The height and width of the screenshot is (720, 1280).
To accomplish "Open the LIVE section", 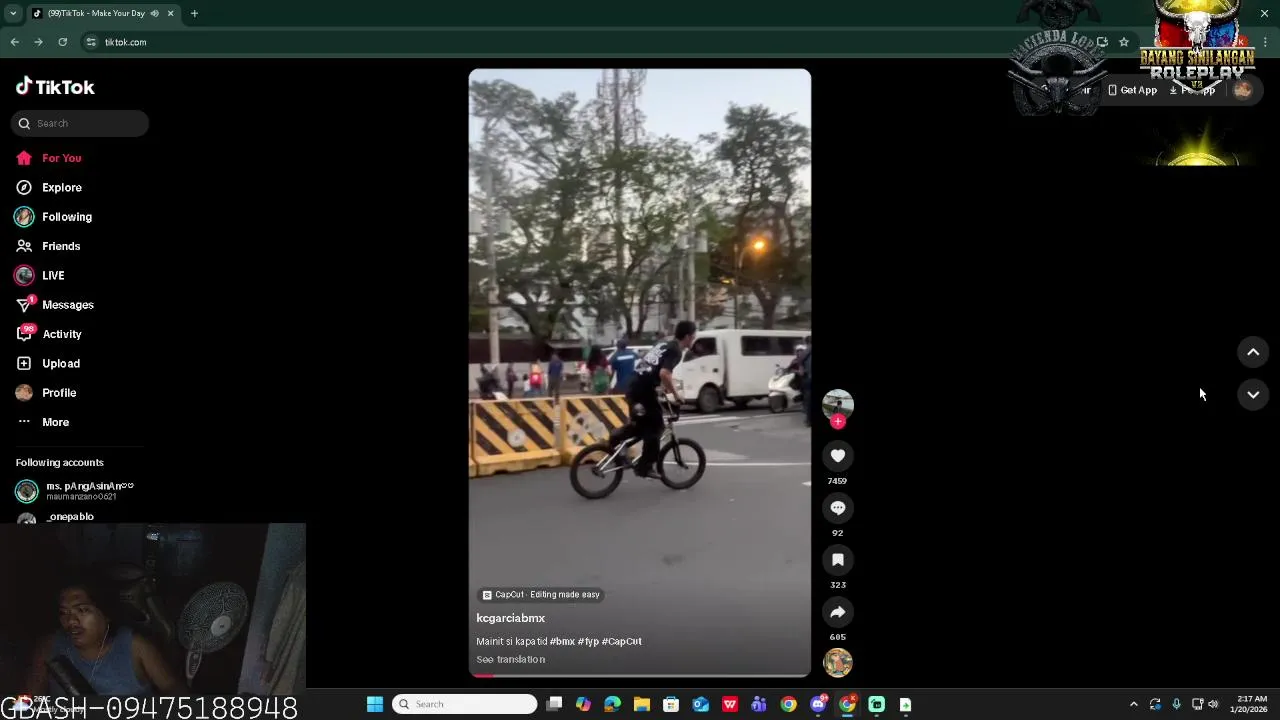I will tap(52, 275).
